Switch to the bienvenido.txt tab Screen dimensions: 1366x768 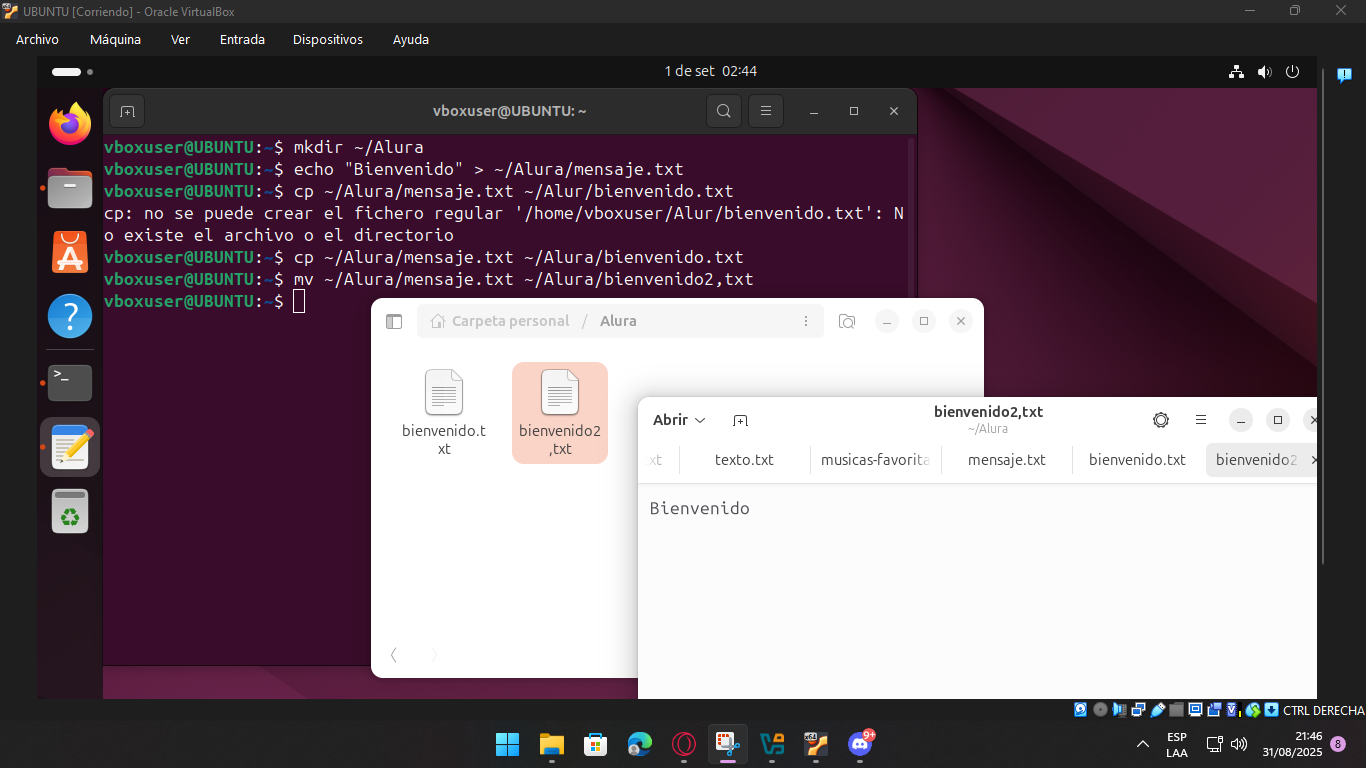point(1137,460)
